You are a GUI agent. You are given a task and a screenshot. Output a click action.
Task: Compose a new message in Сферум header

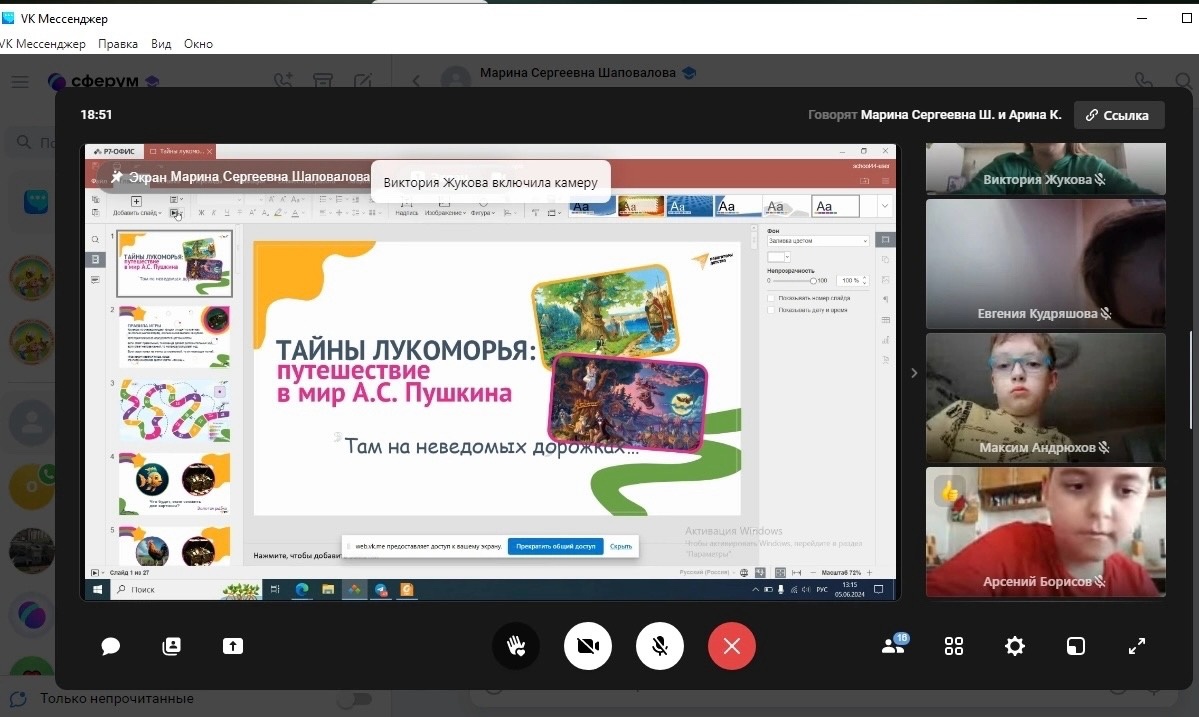coord(362,80)
